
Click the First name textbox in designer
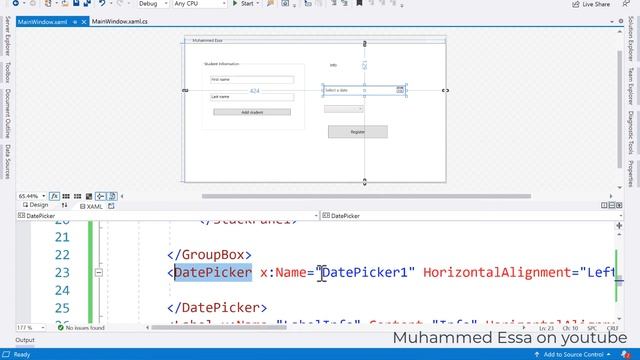click(x=252, y=80)
